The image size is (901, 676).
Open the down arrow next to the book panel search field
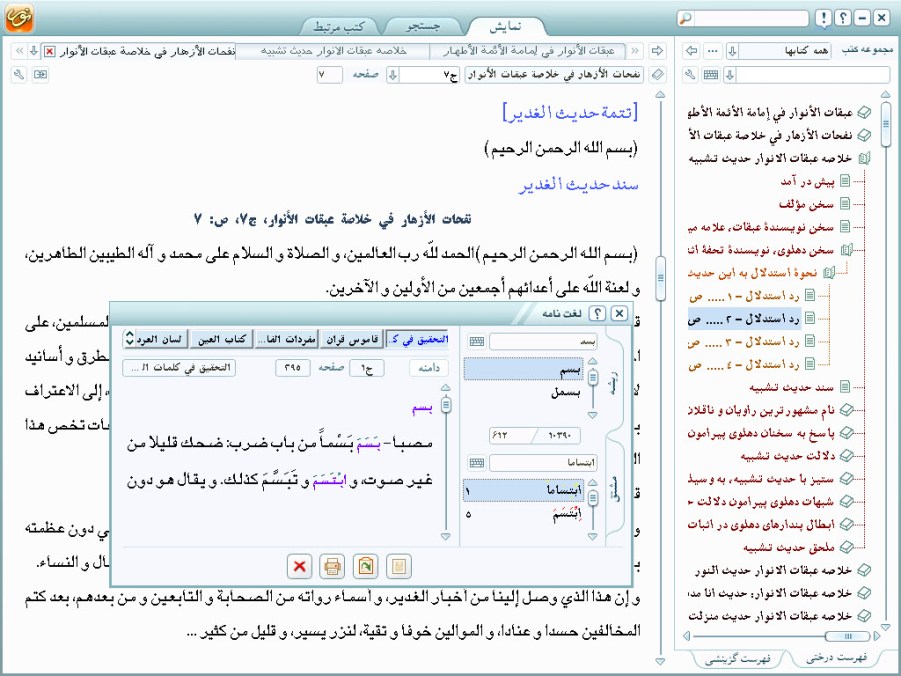(x=730, y=75)
